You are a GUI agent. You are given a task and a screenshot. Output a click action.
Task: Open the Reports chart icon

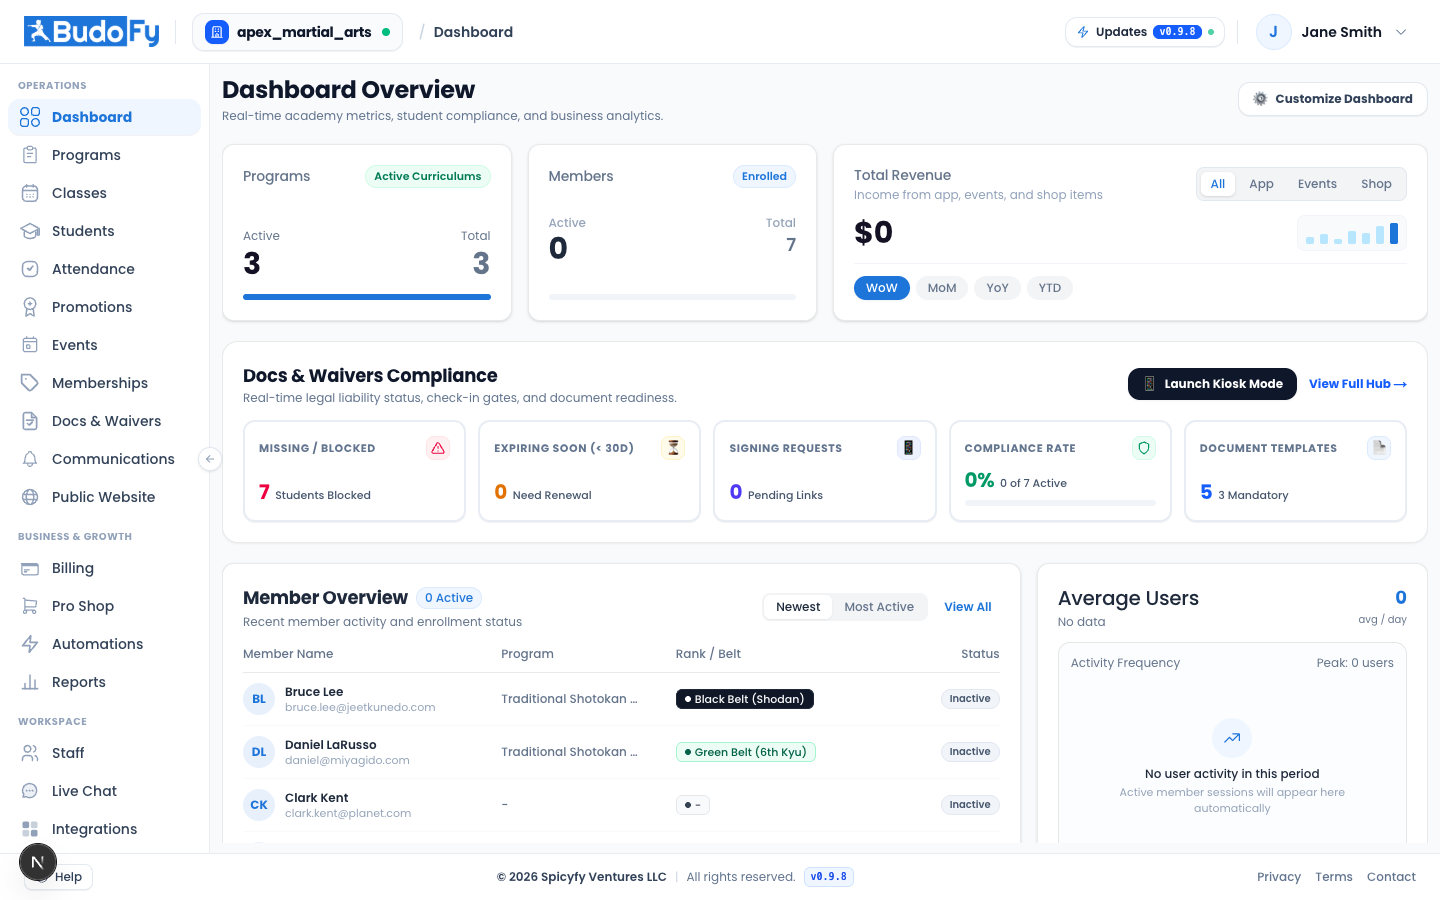pos(30,682)
